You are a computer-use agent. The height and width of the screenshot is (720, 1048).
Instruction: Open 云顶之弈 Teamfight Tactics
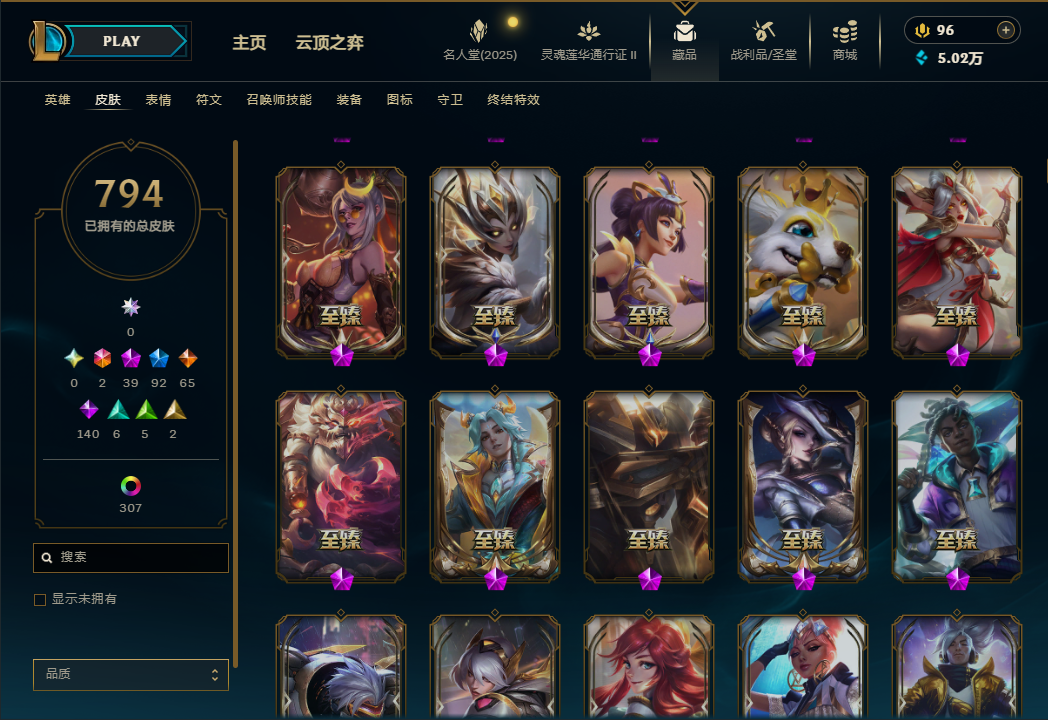click(x=330, y=43)
